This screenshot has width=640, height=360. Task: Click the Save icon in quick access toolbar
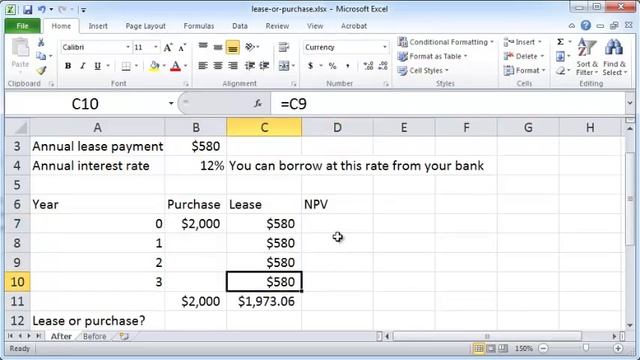pos(27,9)
